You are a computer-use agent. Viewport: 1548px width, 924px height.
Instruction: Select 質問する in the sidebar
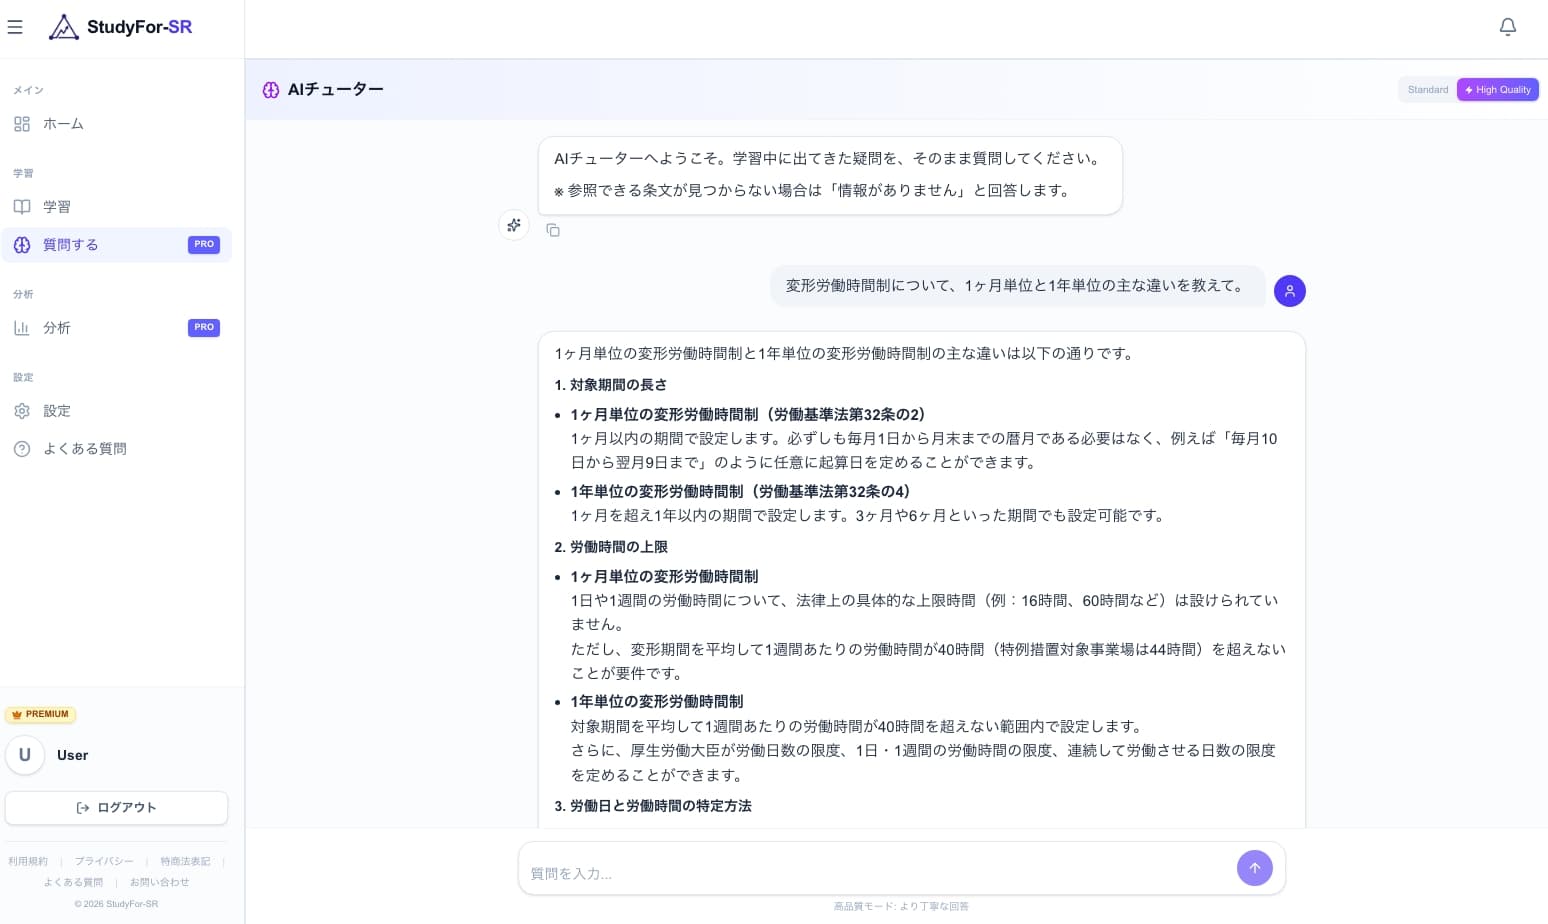click(70, 244)
